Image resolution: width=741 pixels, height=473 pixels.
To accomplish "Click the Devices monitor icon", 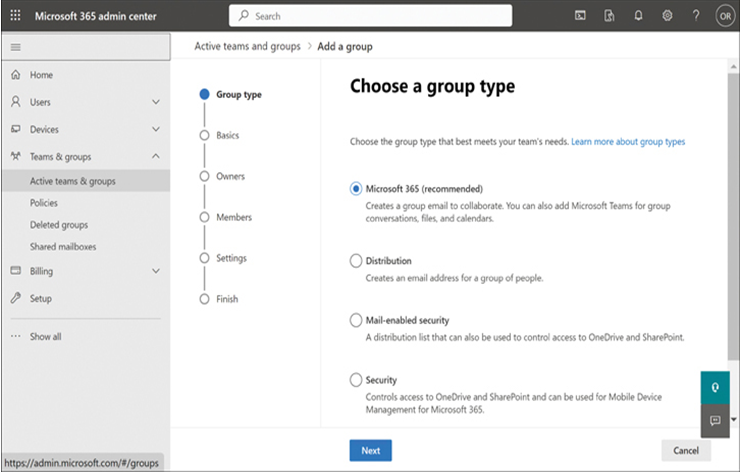I will pos(16,129).
